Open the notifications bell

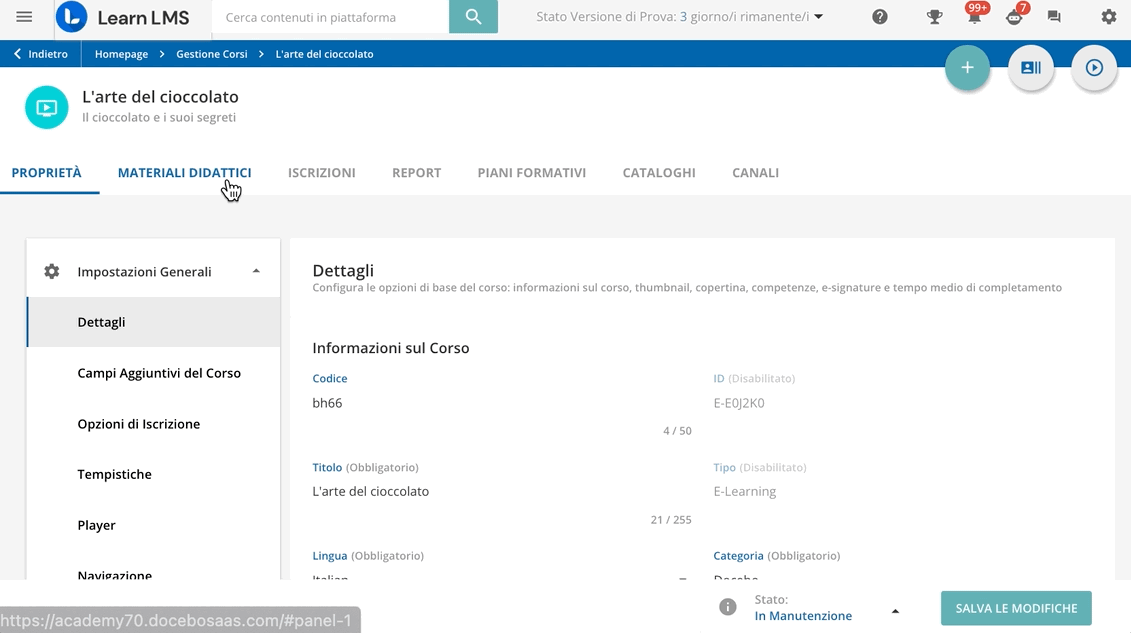pos(974,18)
